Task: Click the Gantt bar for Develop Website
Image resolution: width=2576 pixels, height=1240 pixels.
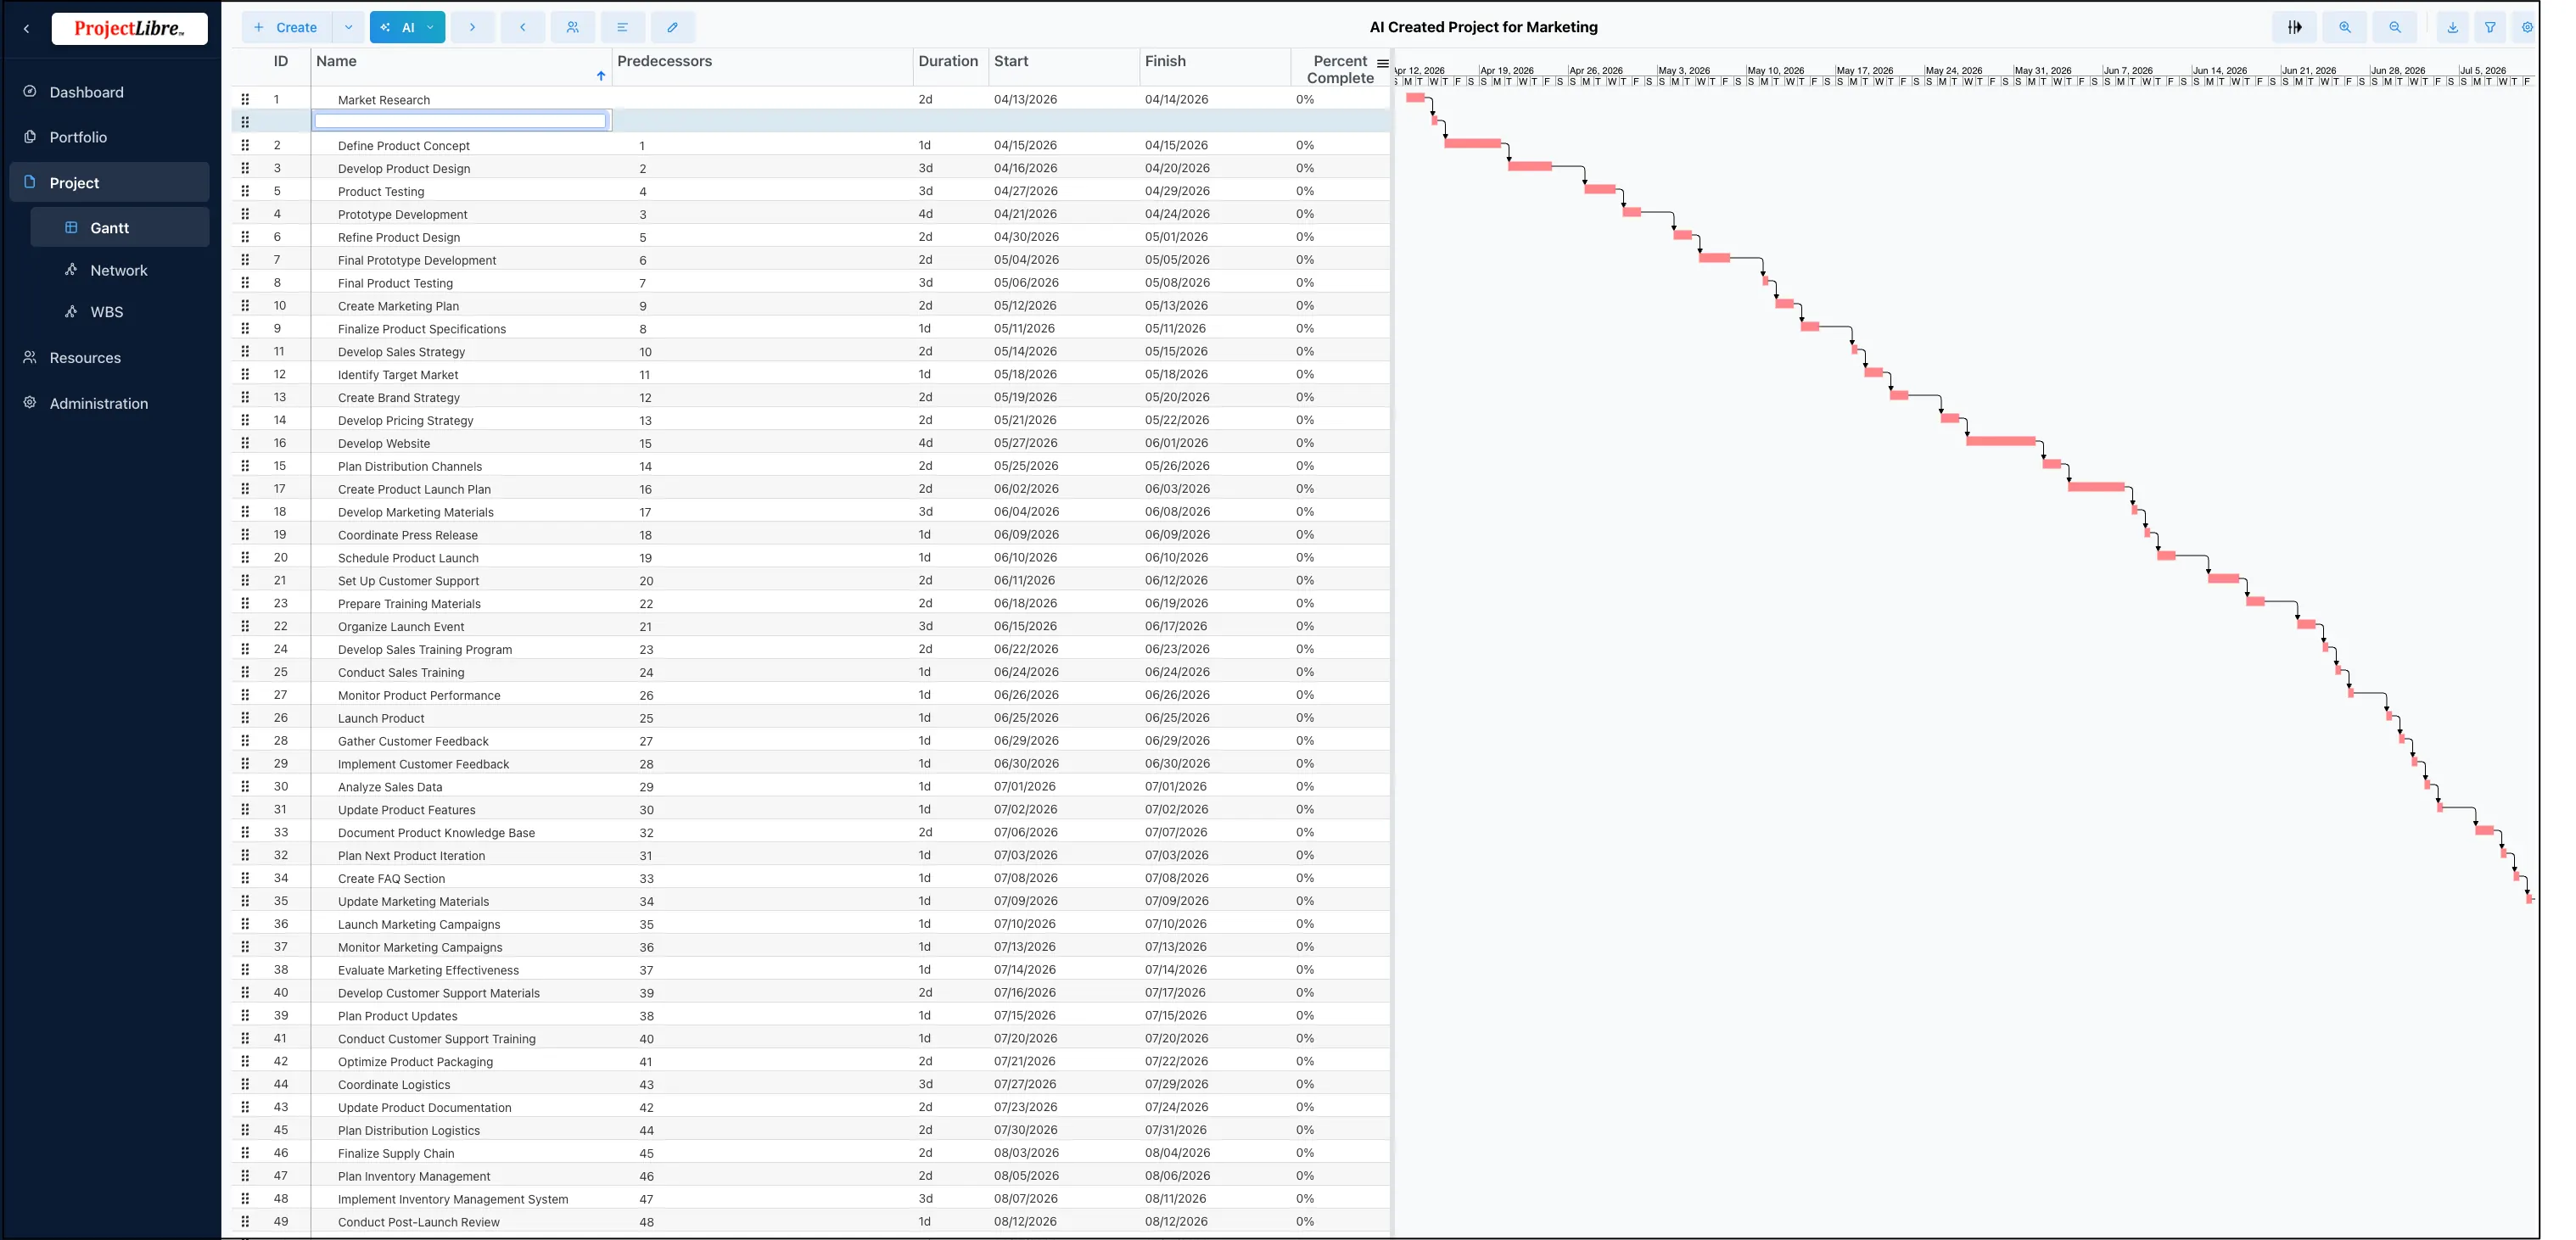Action: pos(2000,441)
